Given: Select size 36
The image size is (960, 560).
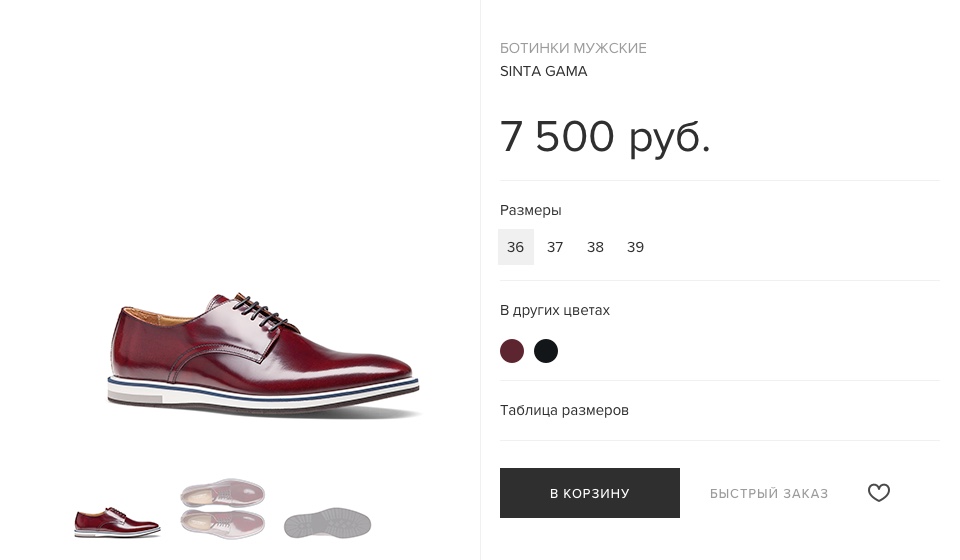Looking at the screenshot, I should pos(515,247).
